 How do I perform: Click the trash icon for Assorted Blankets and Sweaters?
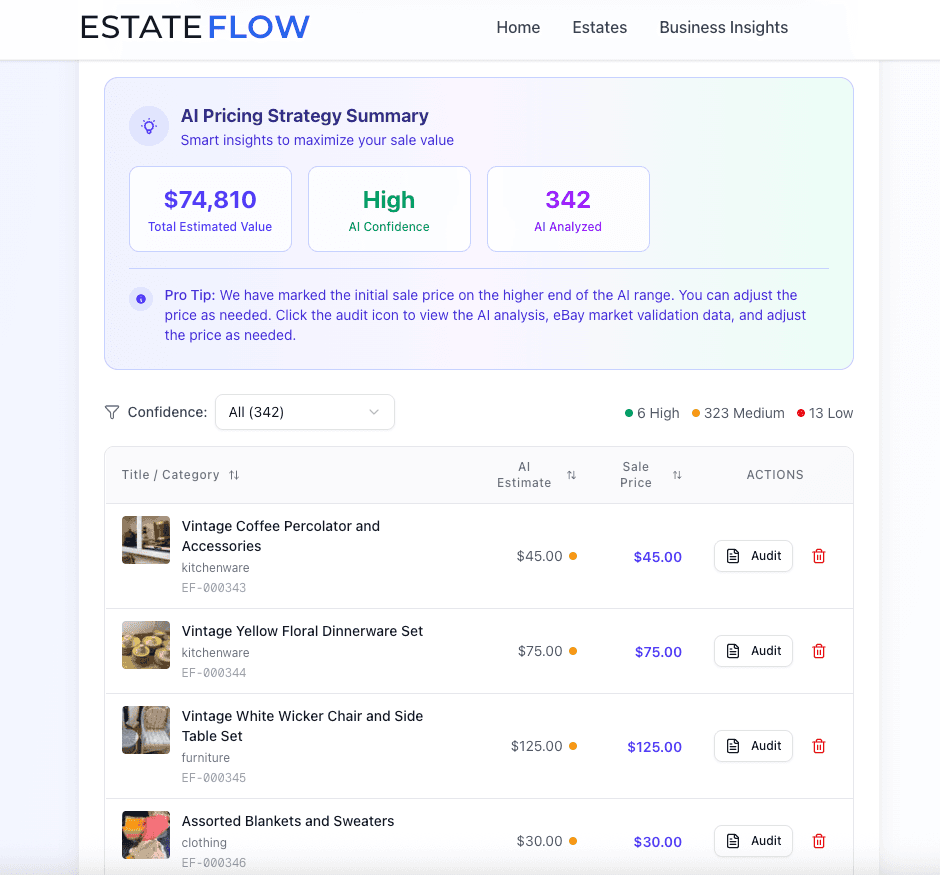click(x=818, y=841)
